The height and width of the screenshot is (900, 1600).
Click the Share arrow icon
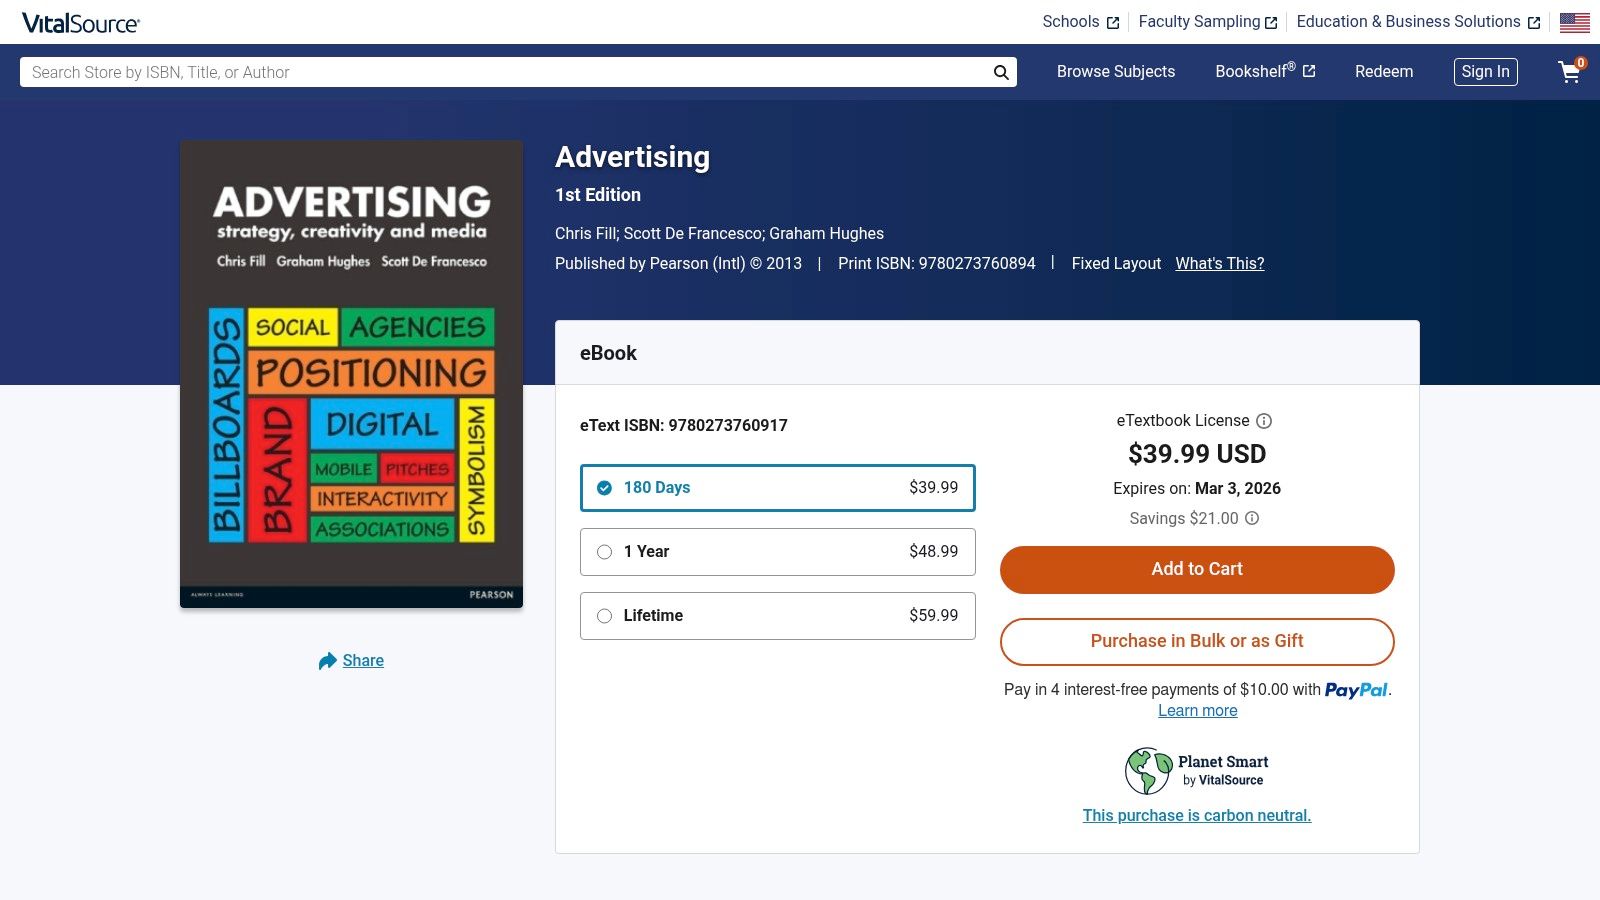[327, 661]
